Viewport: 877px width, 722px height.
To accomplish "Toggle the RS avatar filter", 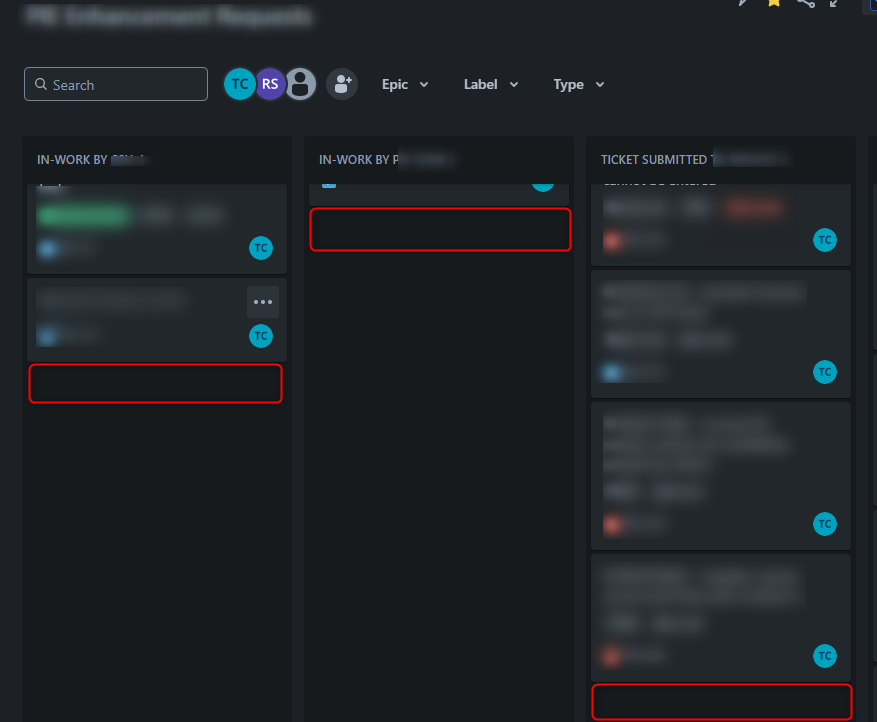I will tap(269, 84).
